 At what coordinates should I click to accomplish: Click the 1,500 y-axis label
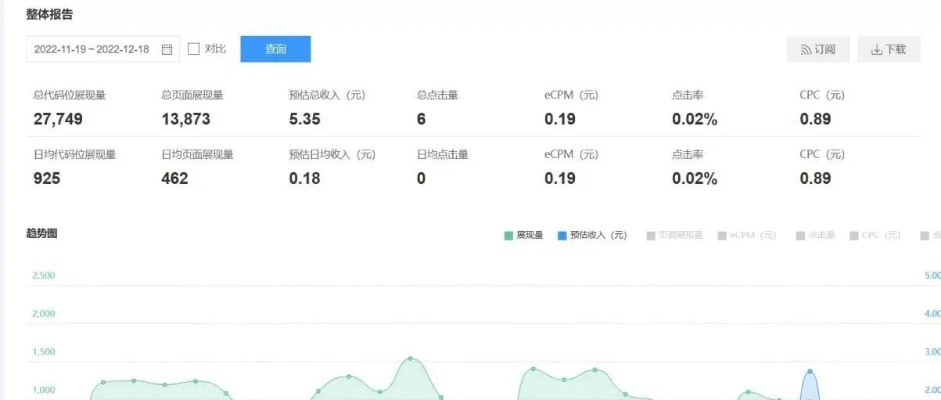[43, 351]
